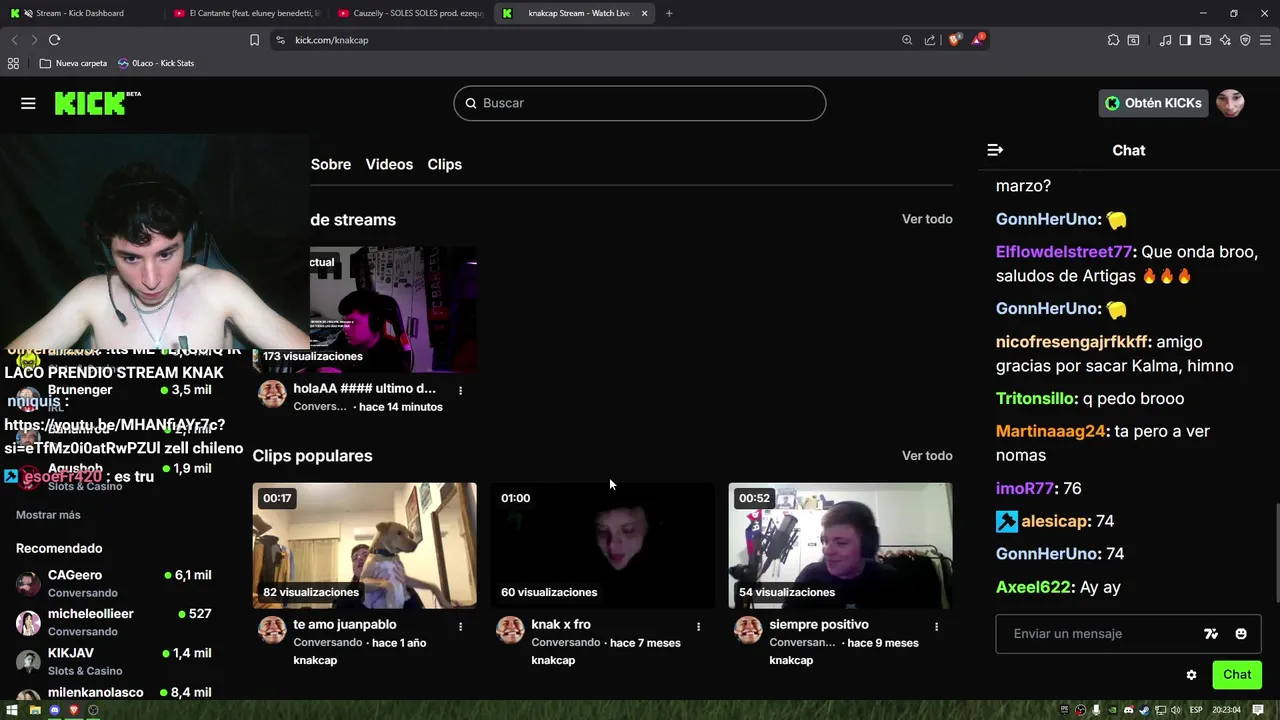The height and width of the screenshot is (720, 1280).
Task: Open the past stream thumbnail with 173 visualizaciones
Action: (393, 309)
